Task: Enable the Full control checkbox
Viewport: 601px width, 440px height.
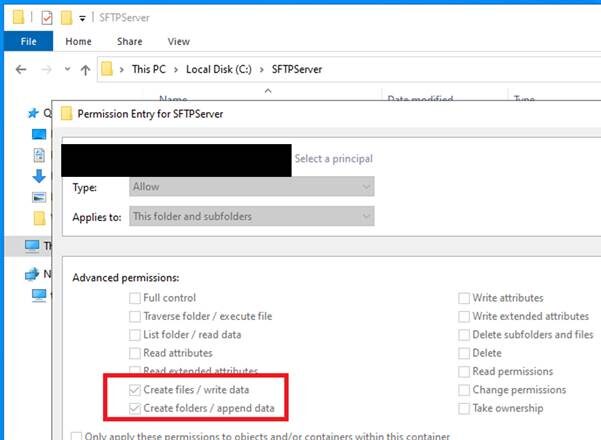Action: 135,298
